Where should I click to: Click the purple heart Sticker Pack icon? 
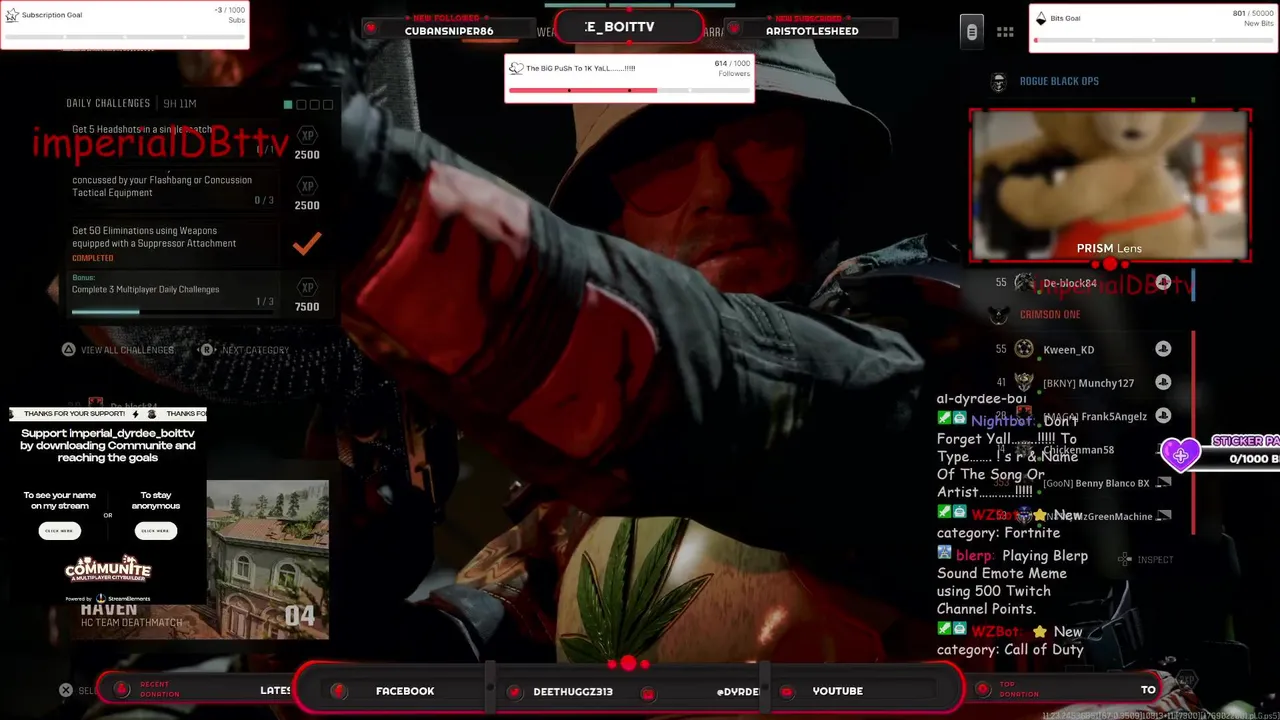(x=1180, y=455)
